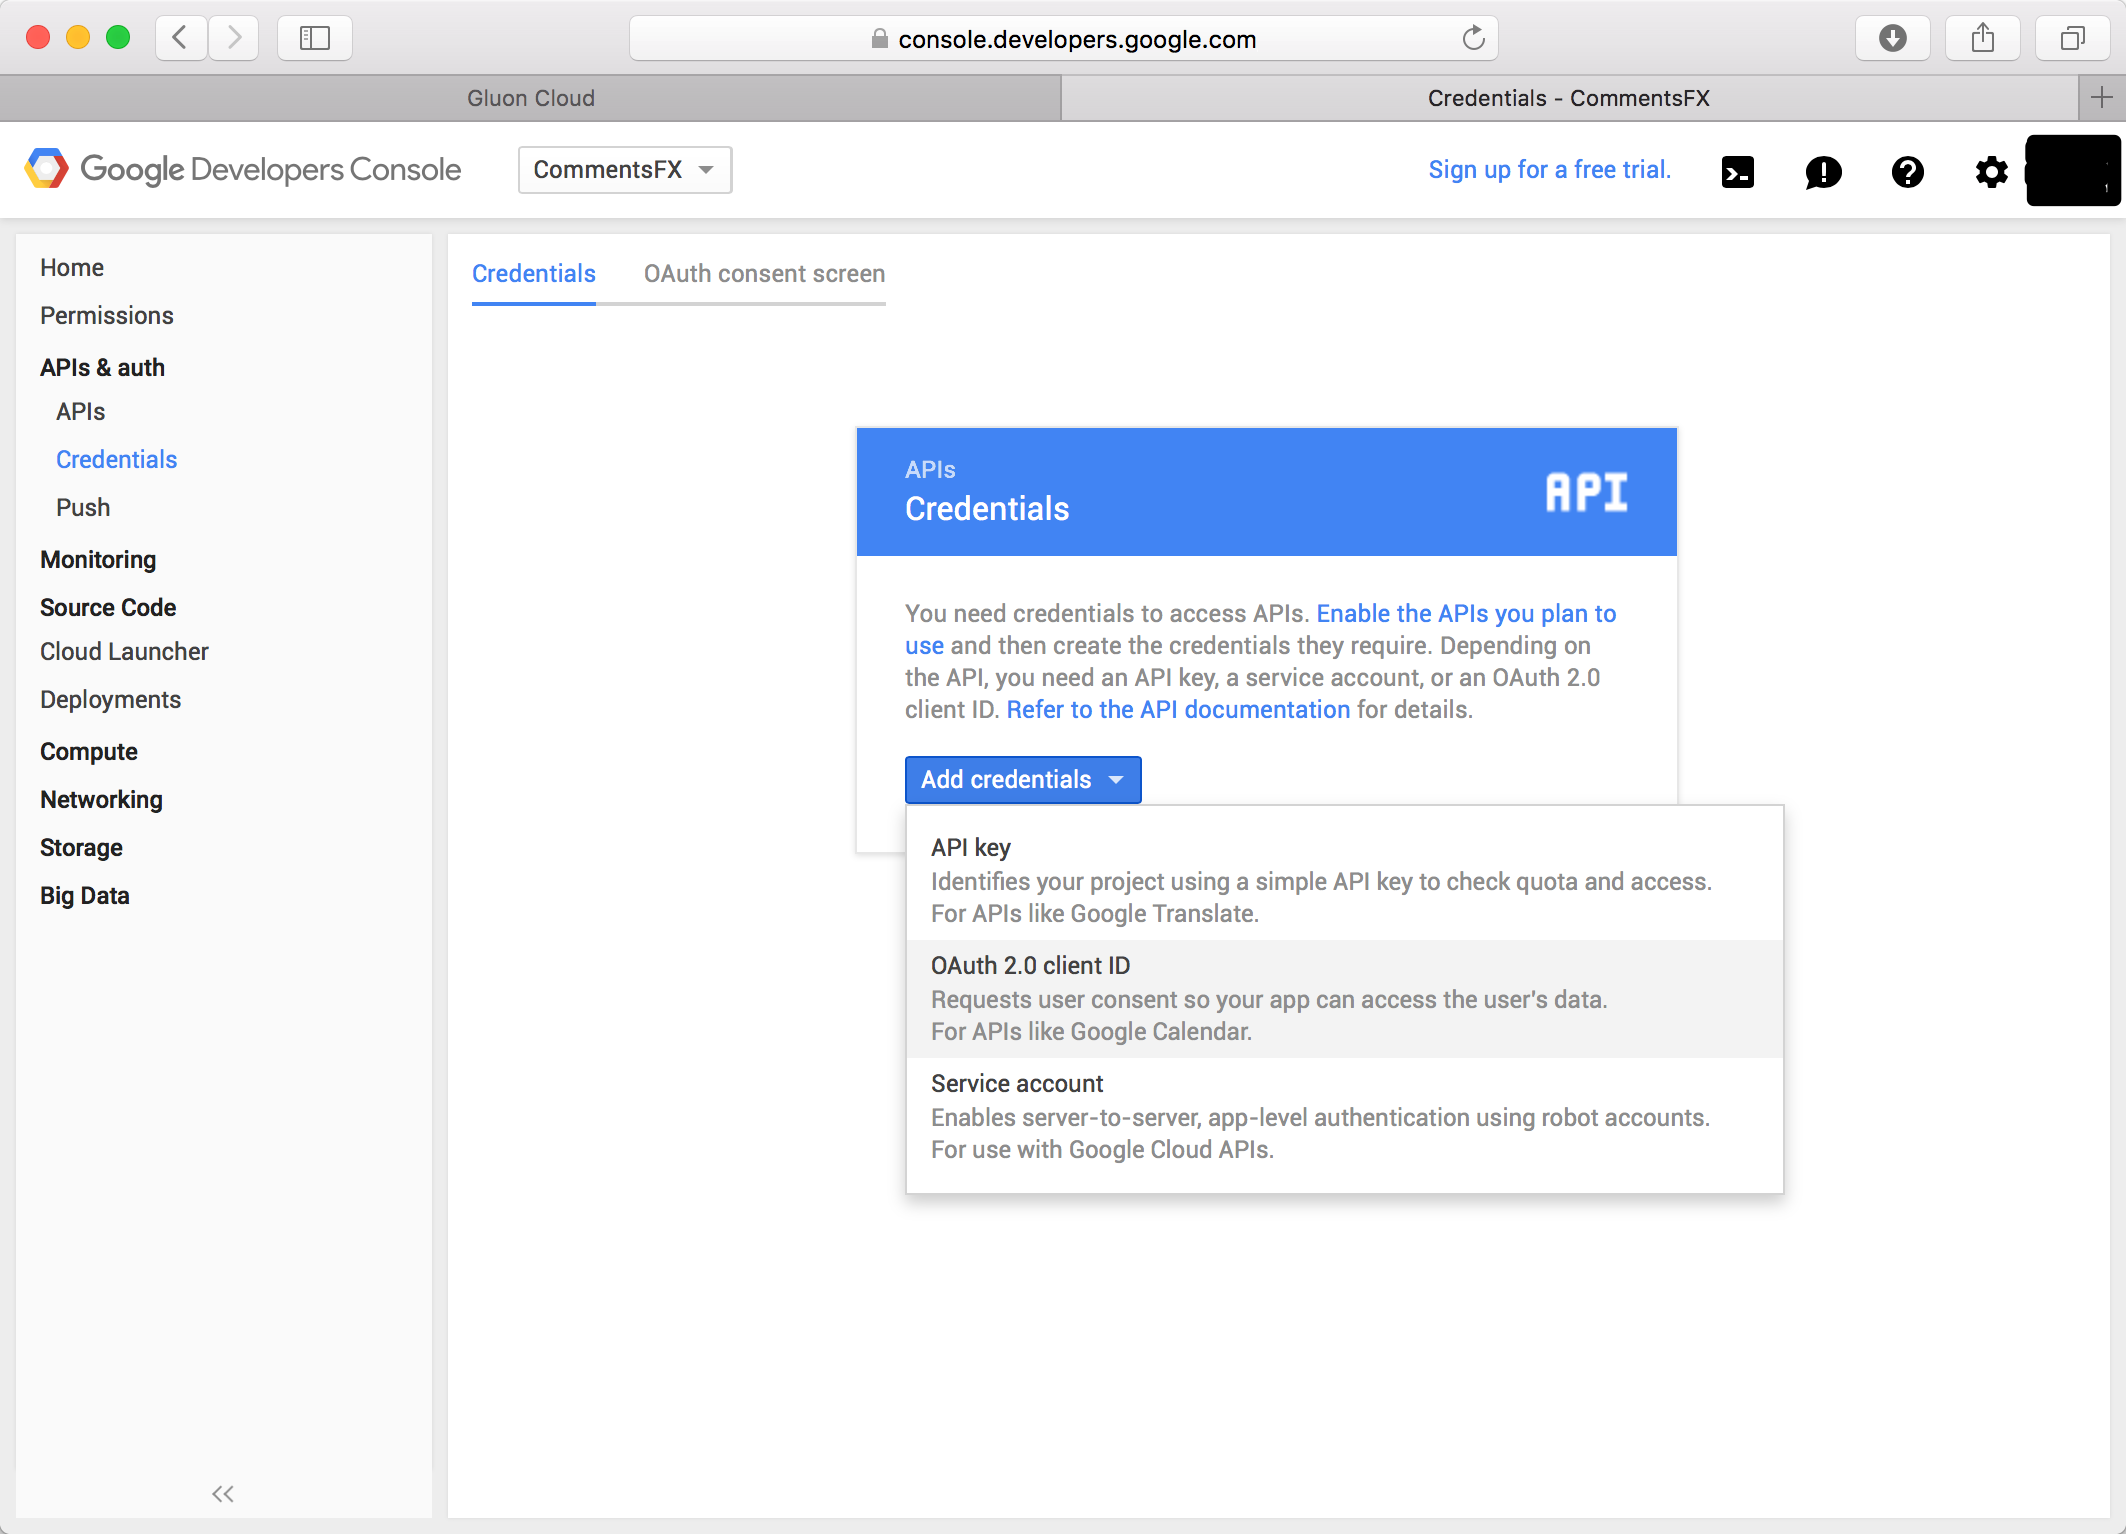Expand the Big Data section
2126x1534 pixels.
[x=85, y=896]
